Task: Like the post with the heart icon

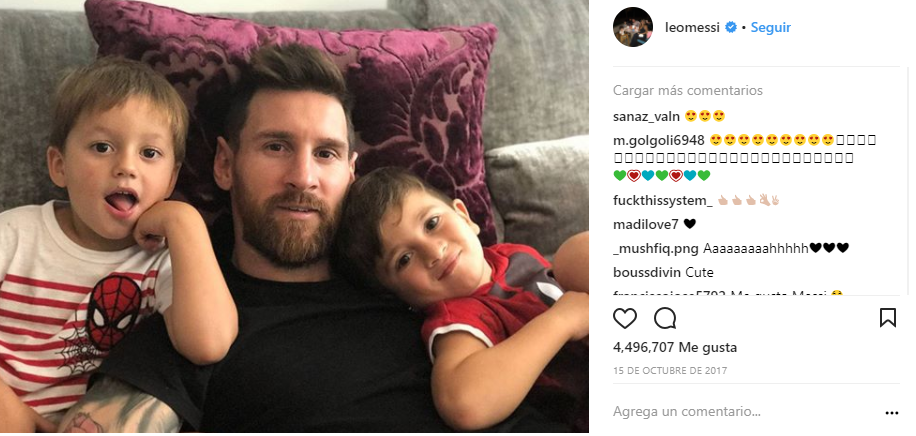Action: [625, 318]
